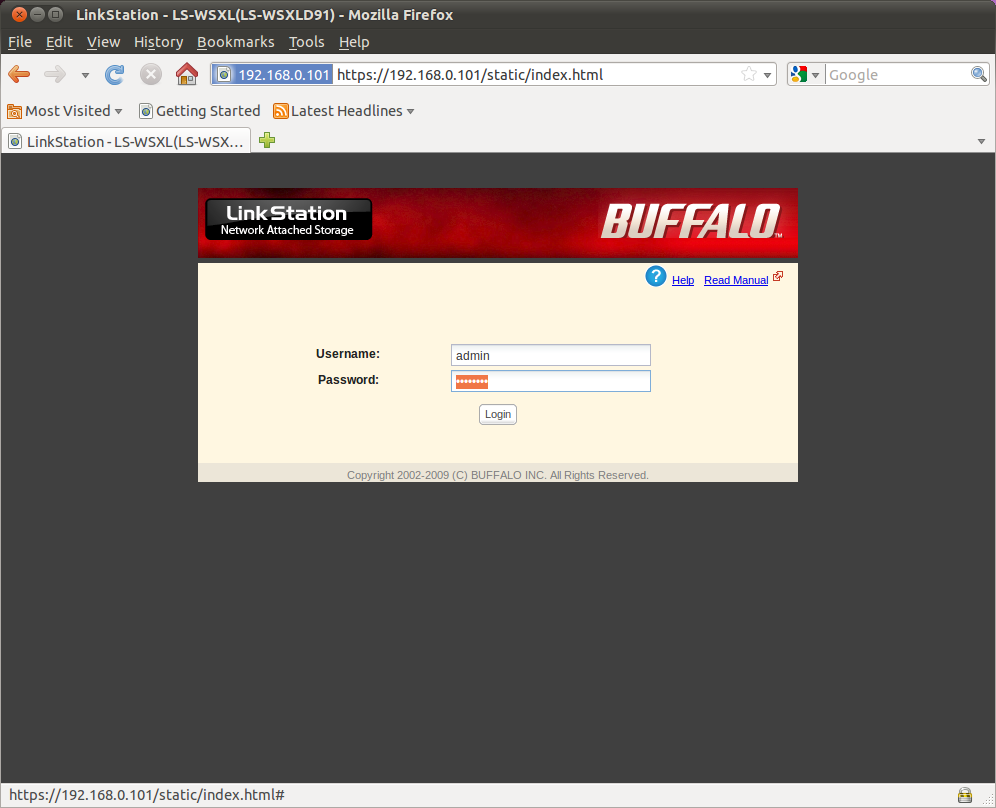Click the Help link on login page
996x808 pixels.
pos(683,280)
